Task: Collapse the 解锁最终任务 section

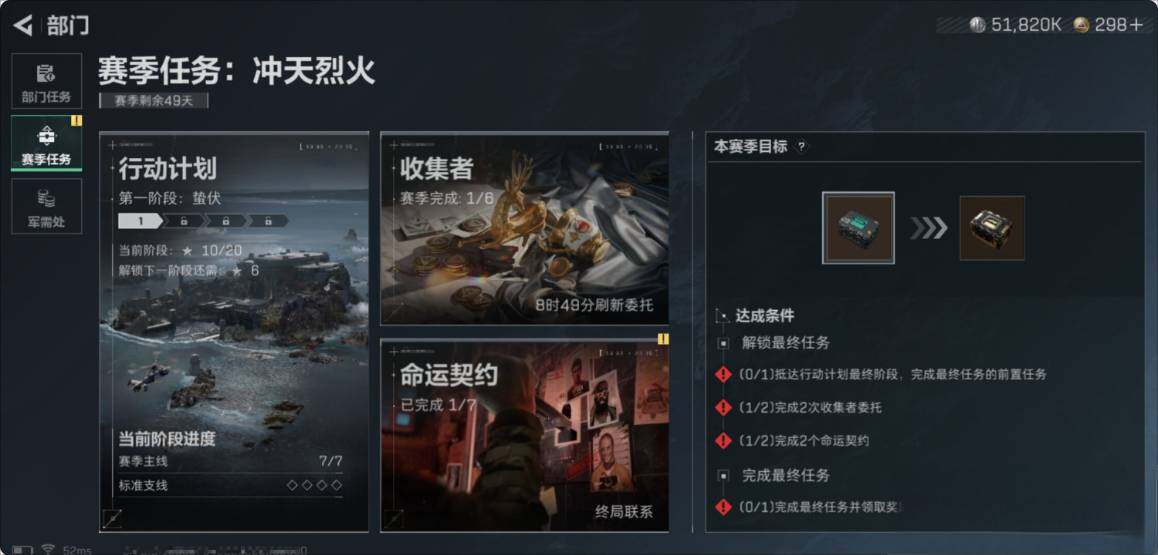Action: point(724,343)
